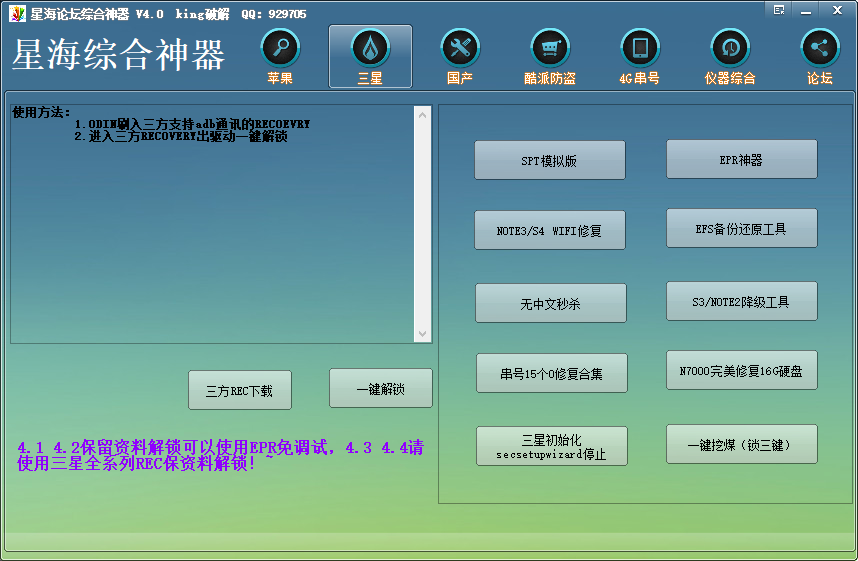
Task: Open 串号15个0修复合集
Action: (x=552, y=373)
